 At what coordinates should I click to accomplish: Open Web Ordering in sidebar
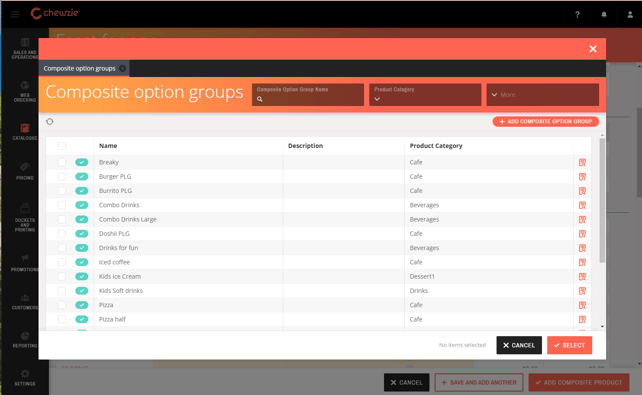pyautogui.click(x=25, y=91)
